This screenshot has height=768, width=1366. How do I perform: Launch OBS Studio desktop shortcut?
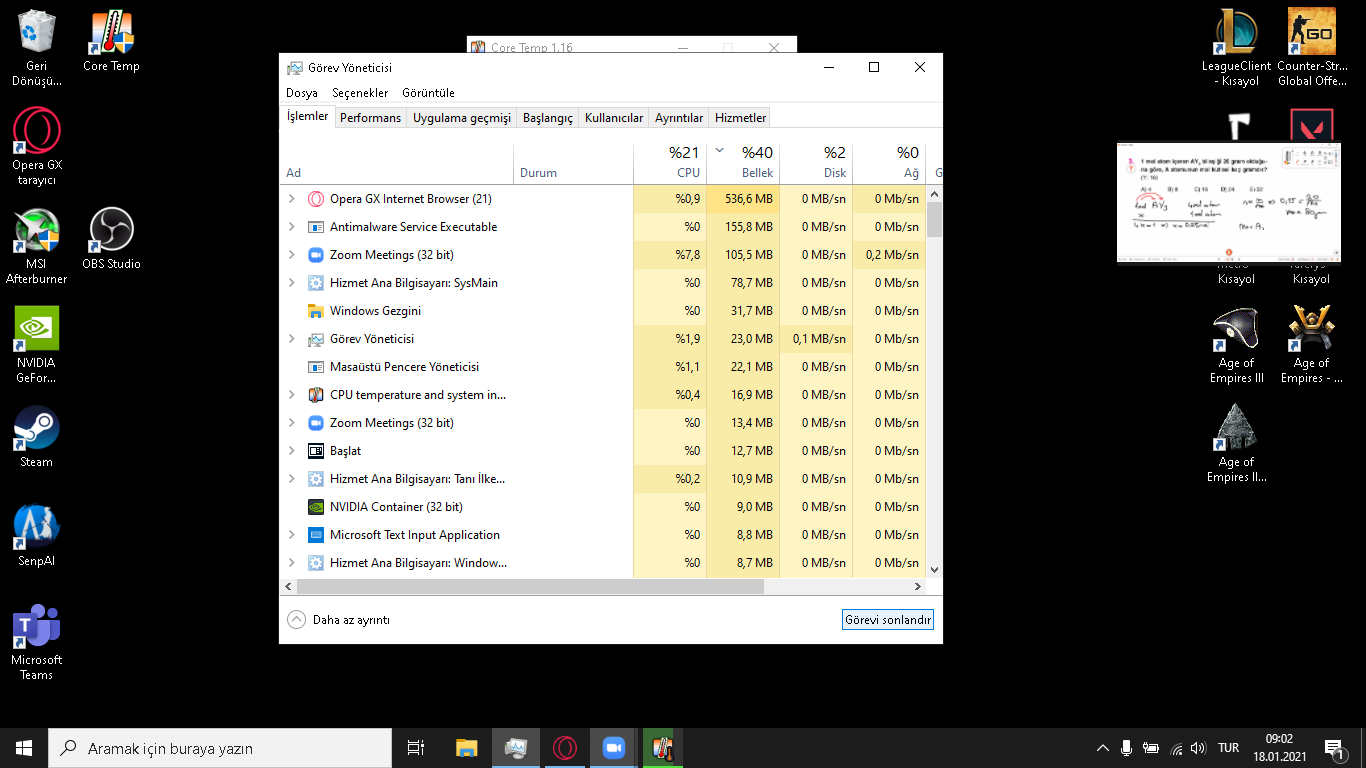coord(111,238)
